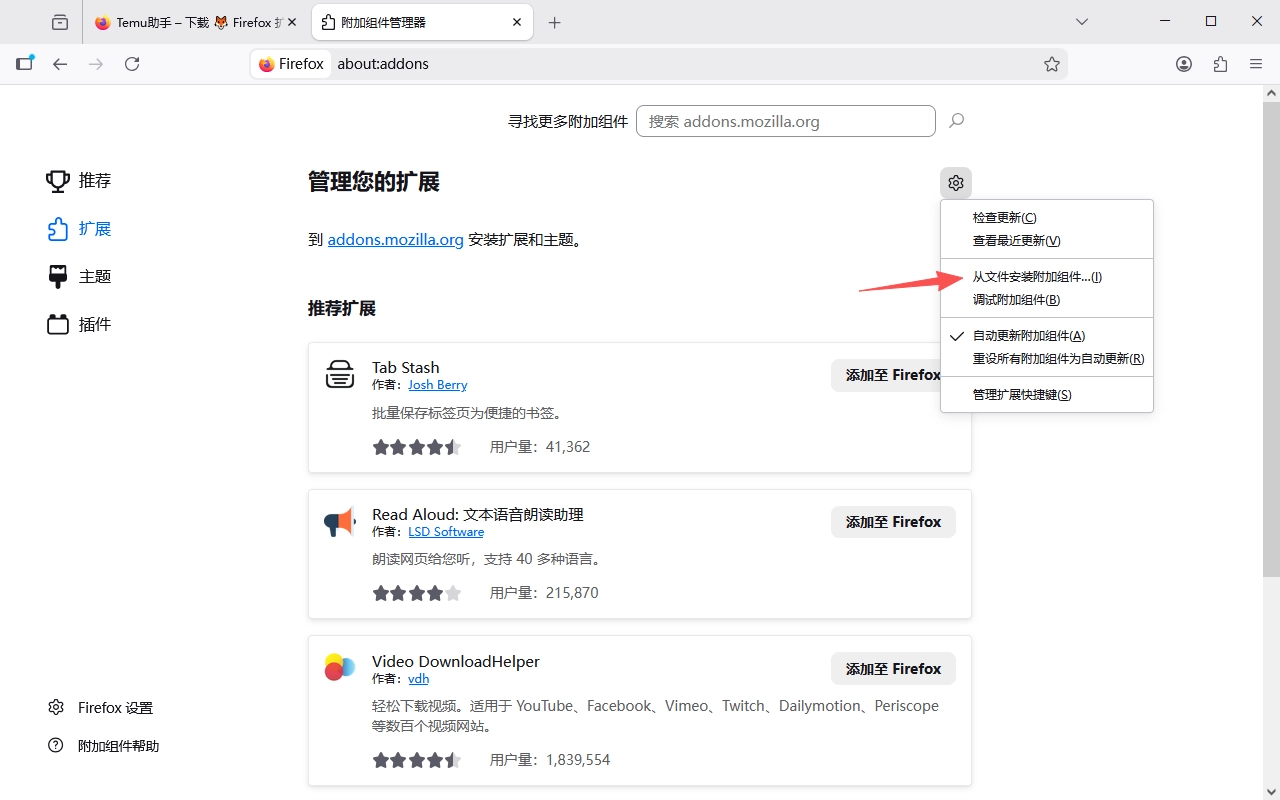
Task: Click the page reload icon
Action: [x=132, y=63]
